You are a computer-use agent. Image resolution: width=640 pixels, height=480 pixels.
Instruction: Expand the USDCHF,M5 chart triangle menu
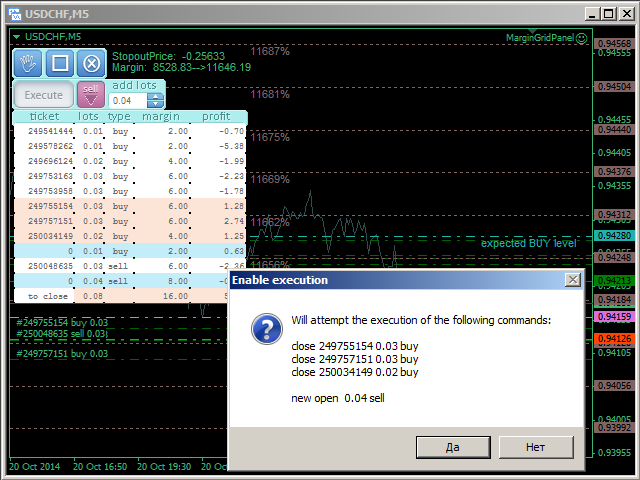click(x=17, y=36)
